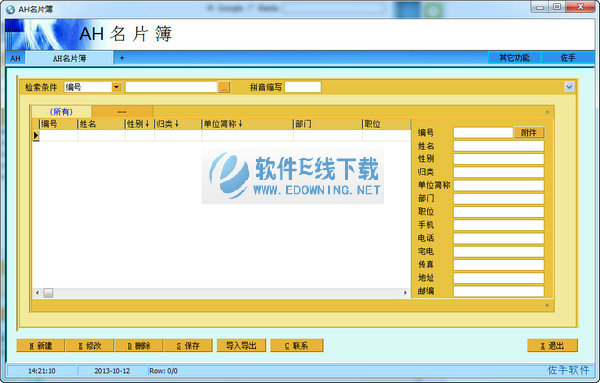The width and height of the screenshot is (600, 383).
Task: Click the C 联系 button
Action: pyautogui.click(x=297, y=346)
